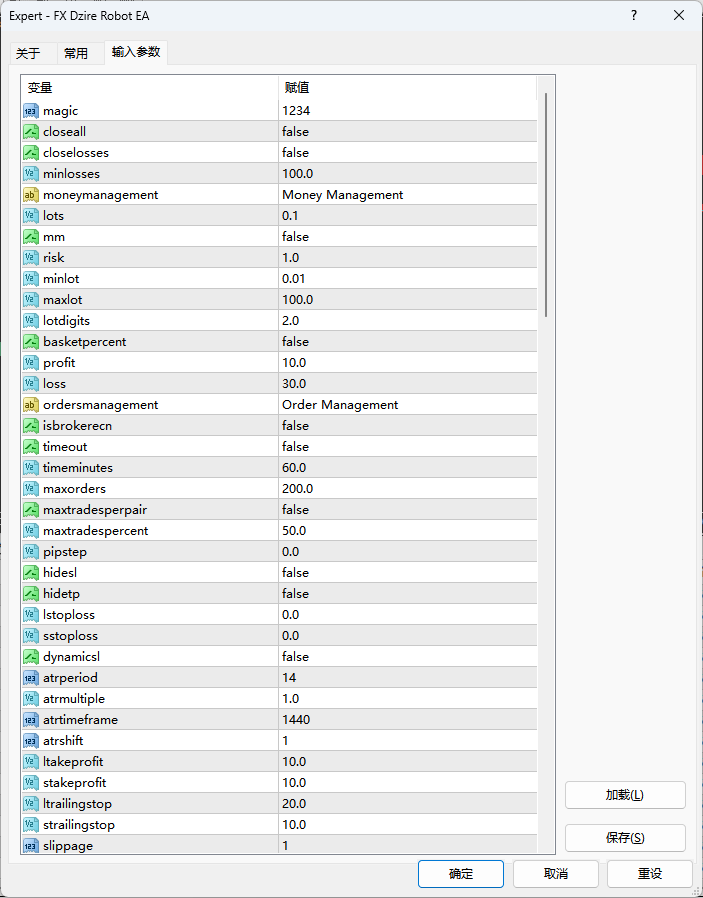Select the atrtimeframe value 1440
This screenshot has height=898, width=703.
click(296, 720)
